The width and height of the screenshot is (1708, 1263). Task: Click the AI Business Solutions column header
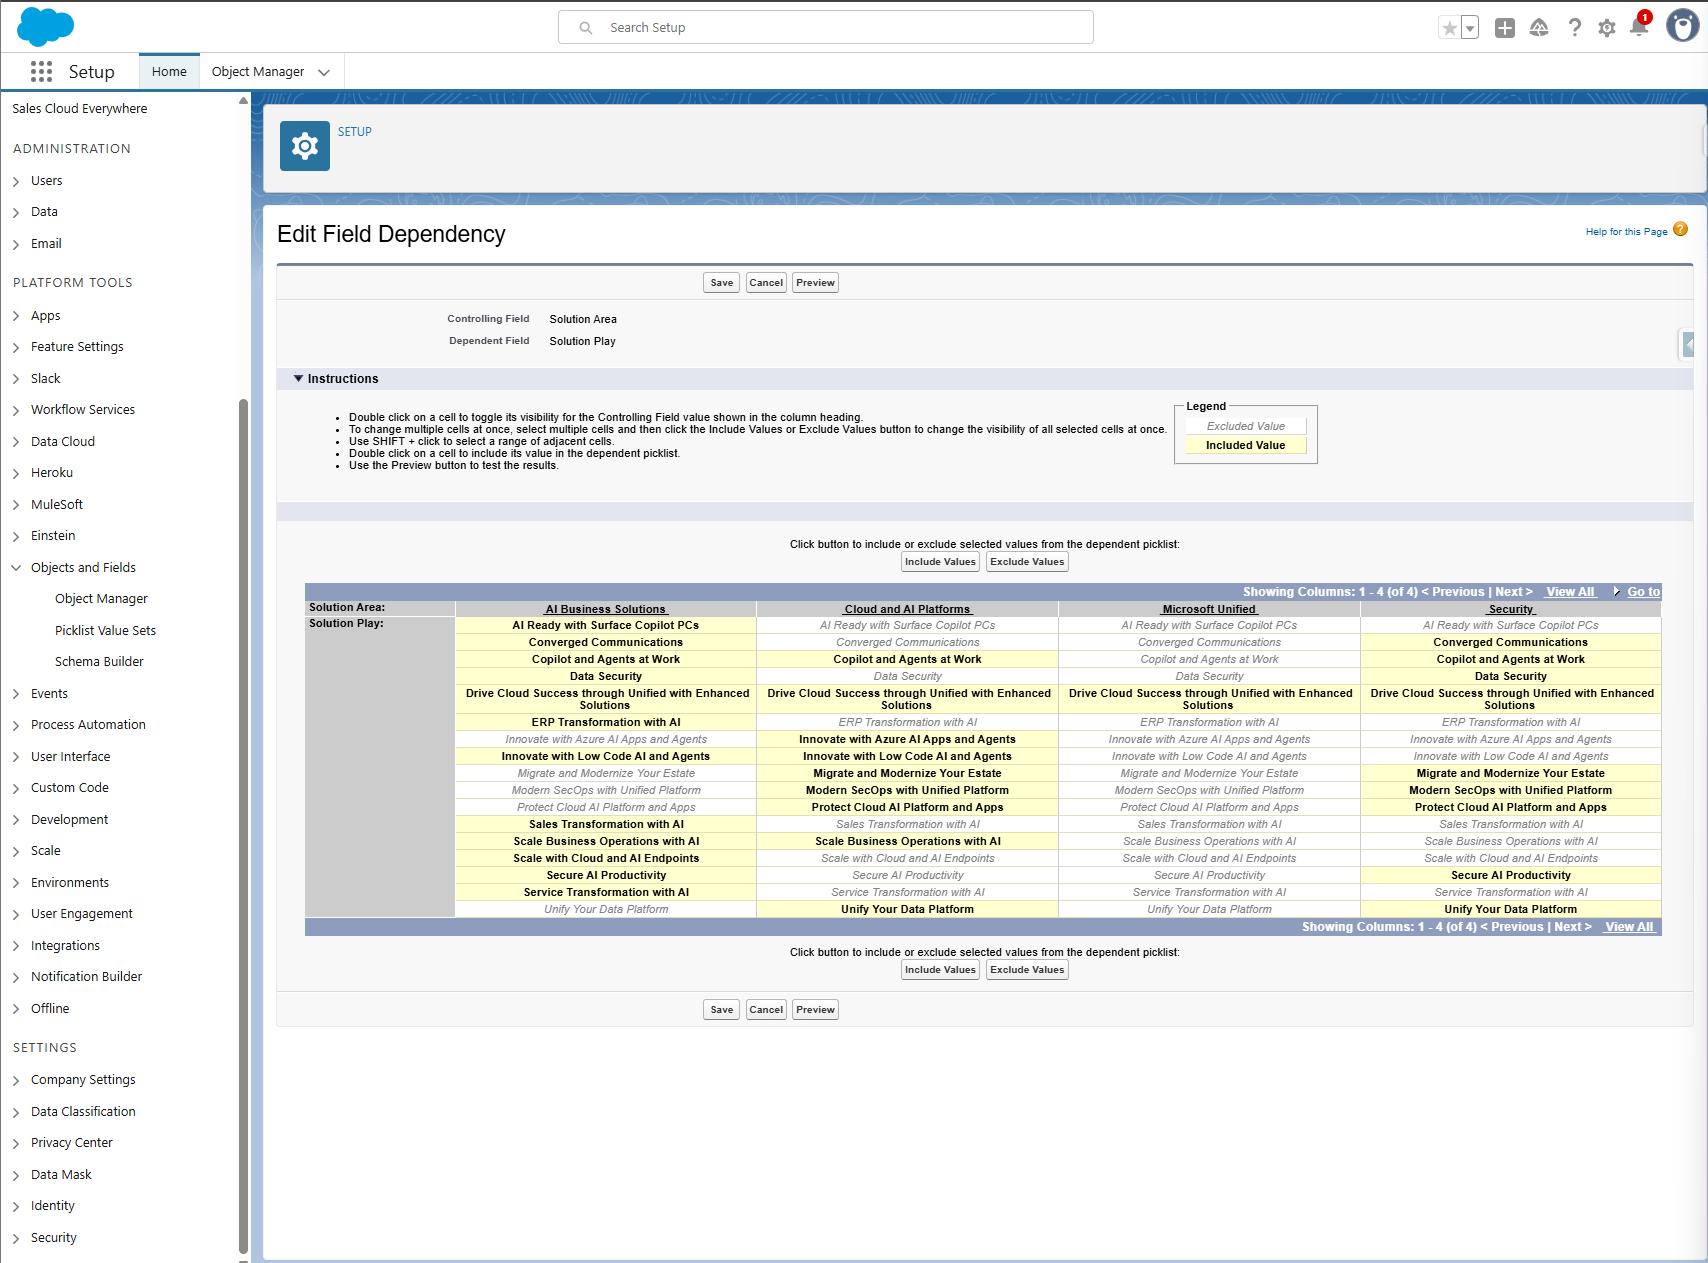tap(606, 609)
